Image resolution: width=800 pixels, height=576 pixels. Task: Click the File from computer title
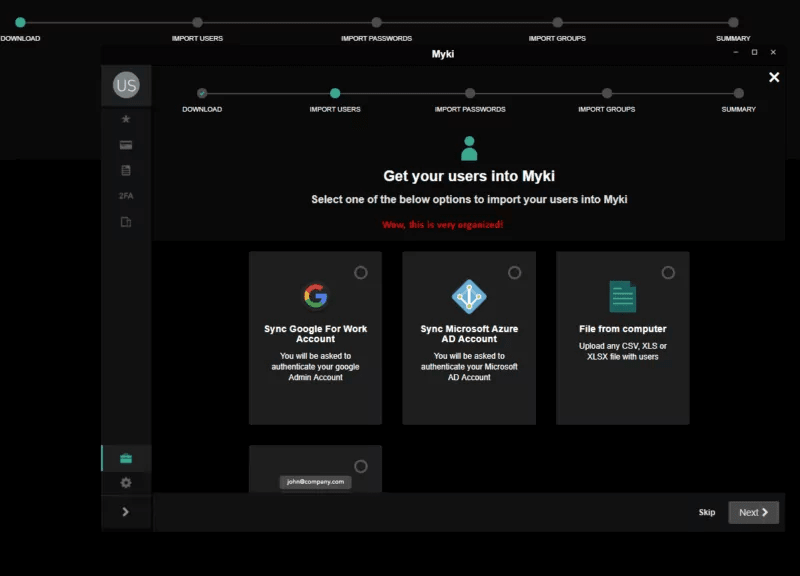point(622,329)
